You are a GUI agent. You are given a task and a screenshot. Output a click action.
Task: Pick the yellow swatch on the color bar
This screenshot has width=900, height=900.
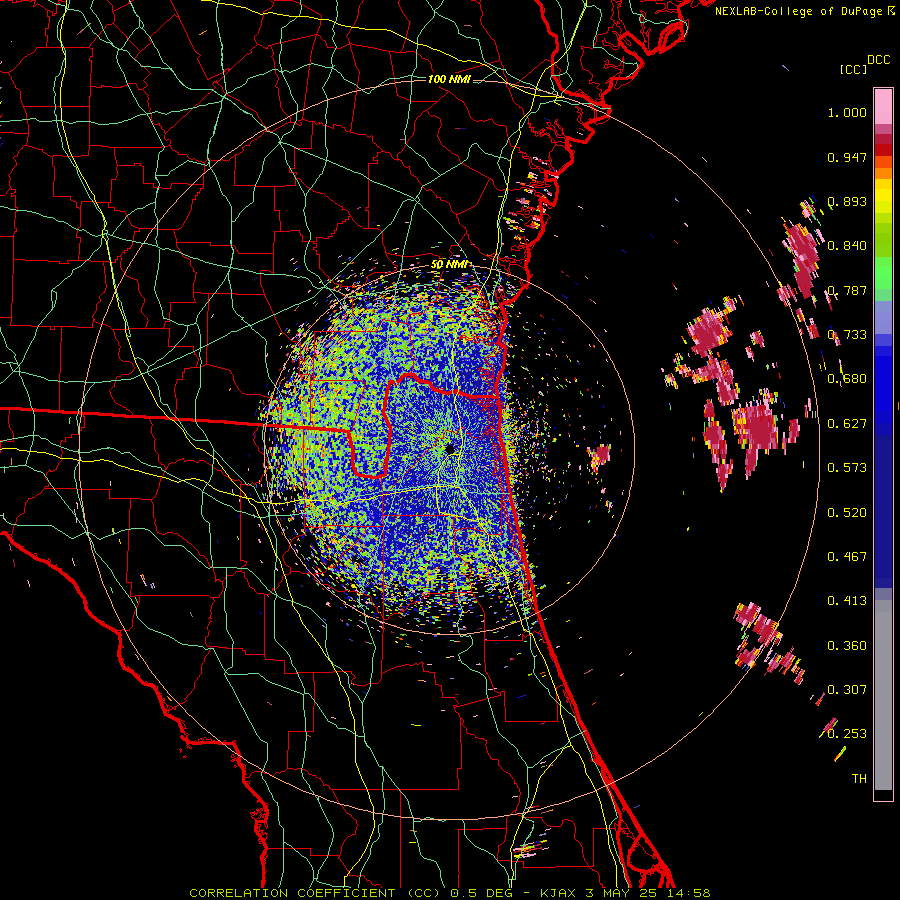click(883, 197)
